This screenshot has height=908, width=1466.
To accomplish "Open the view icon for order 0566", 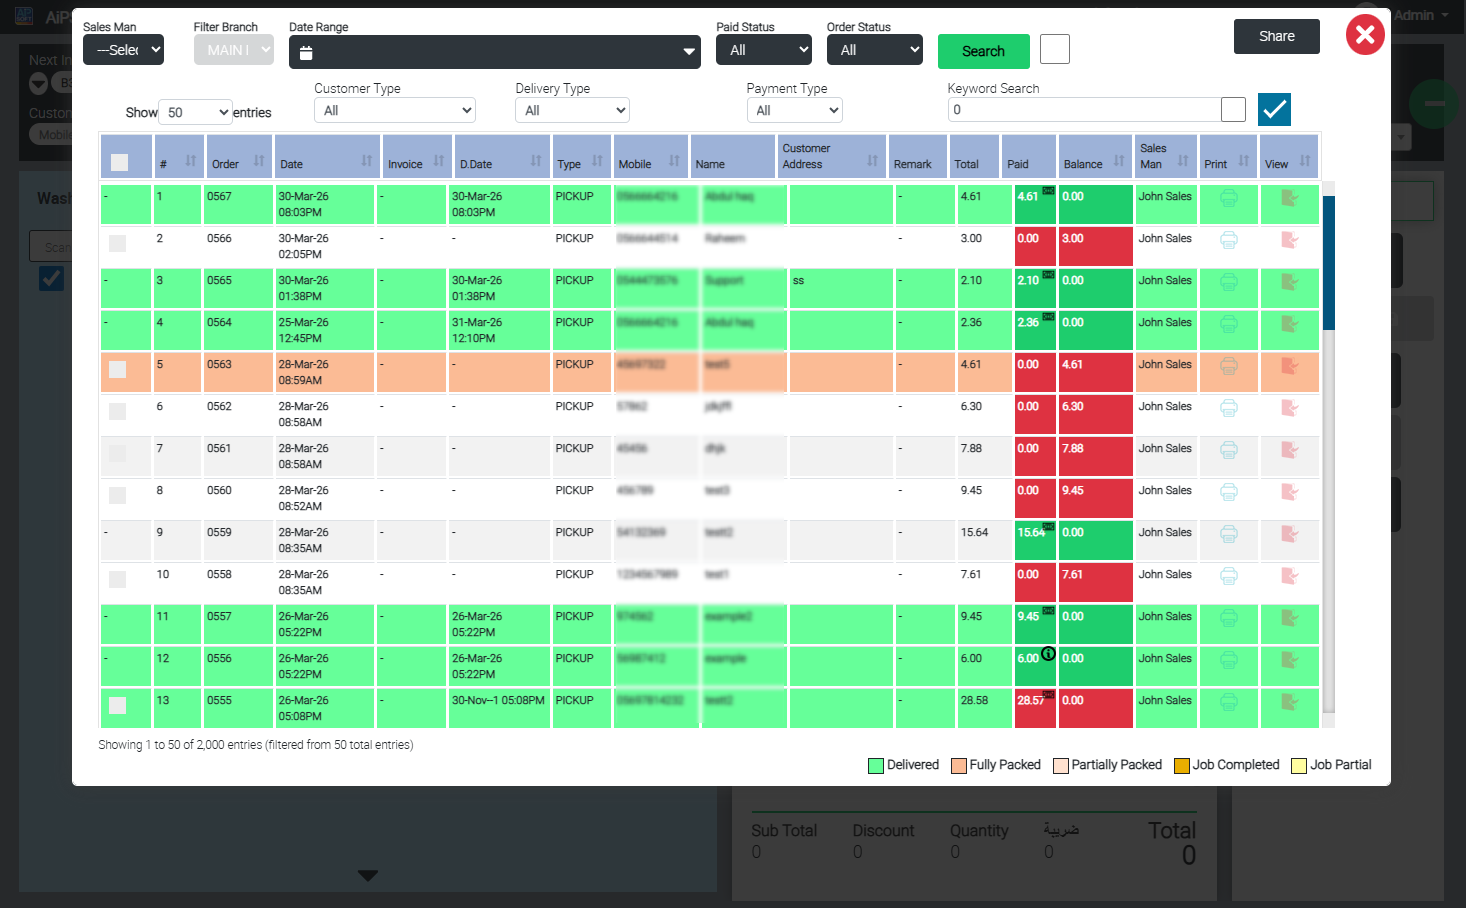I will click(x=1289, y=240).
